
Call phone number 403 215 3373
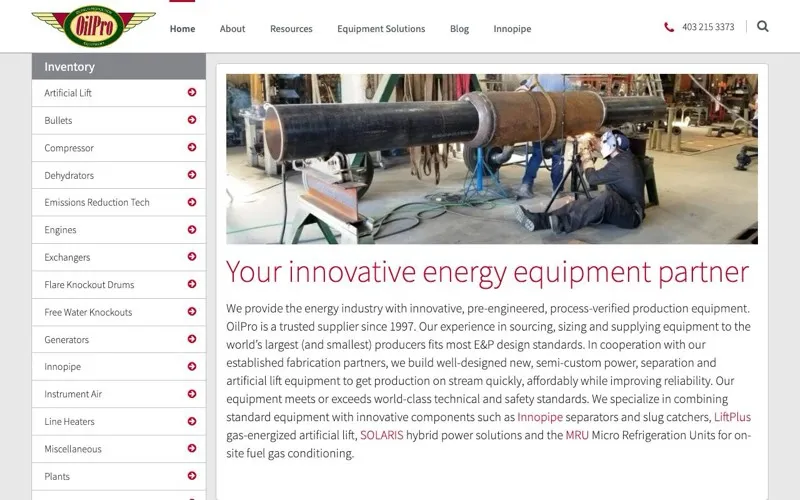pyautogui.click(x=708, y=27)
